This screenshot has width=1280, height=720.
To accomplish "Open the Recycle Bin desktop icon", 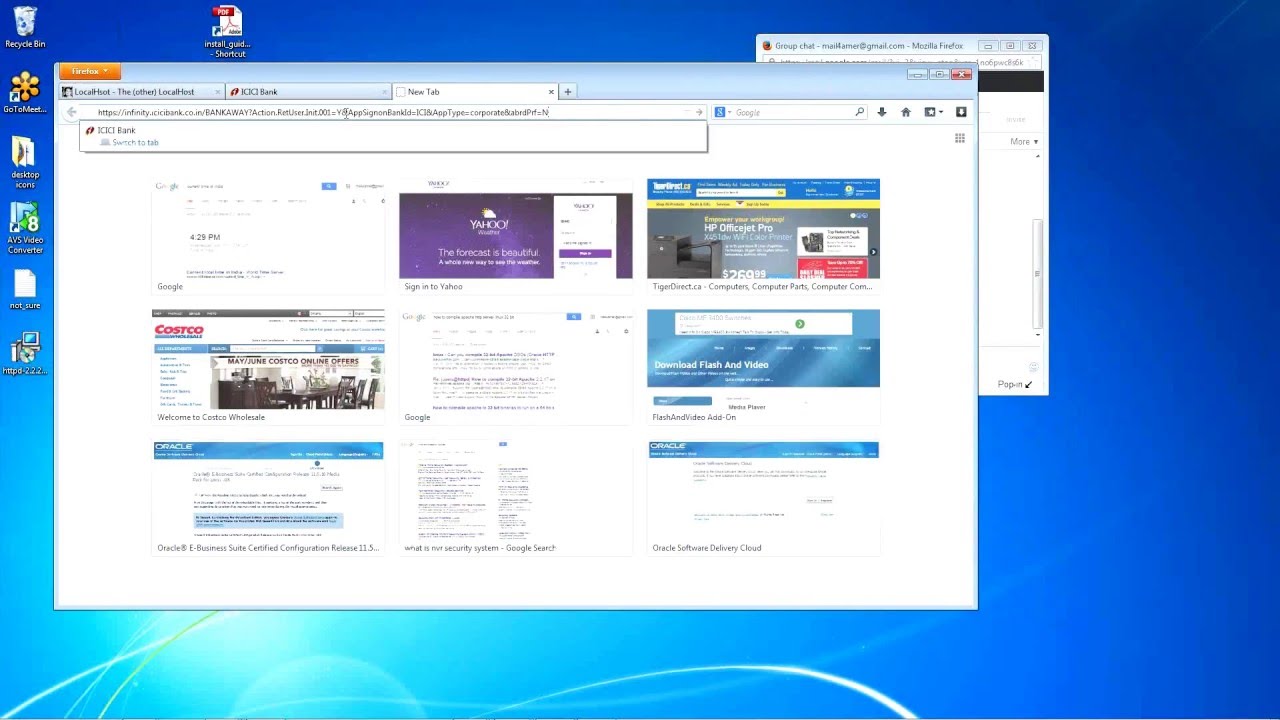I will 25,28.
